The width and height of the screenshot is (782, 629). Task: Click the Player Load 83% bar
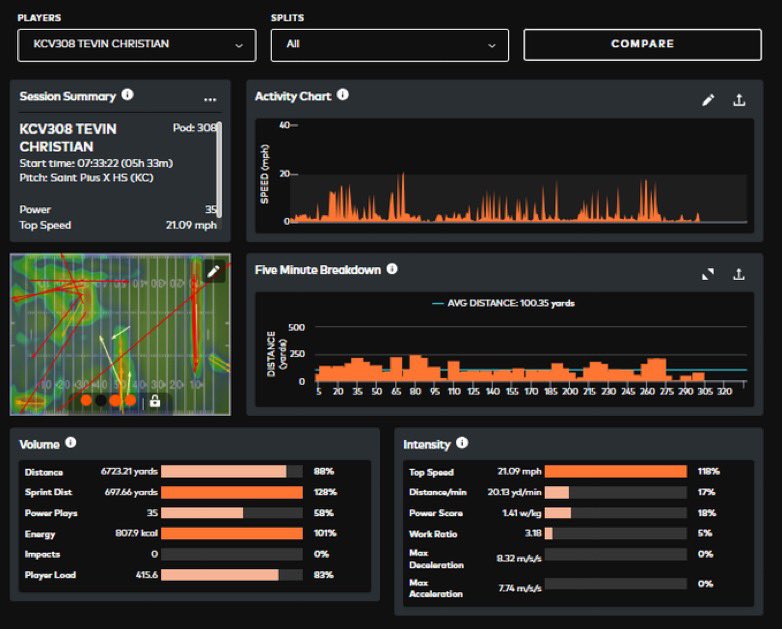click(232, 575)
